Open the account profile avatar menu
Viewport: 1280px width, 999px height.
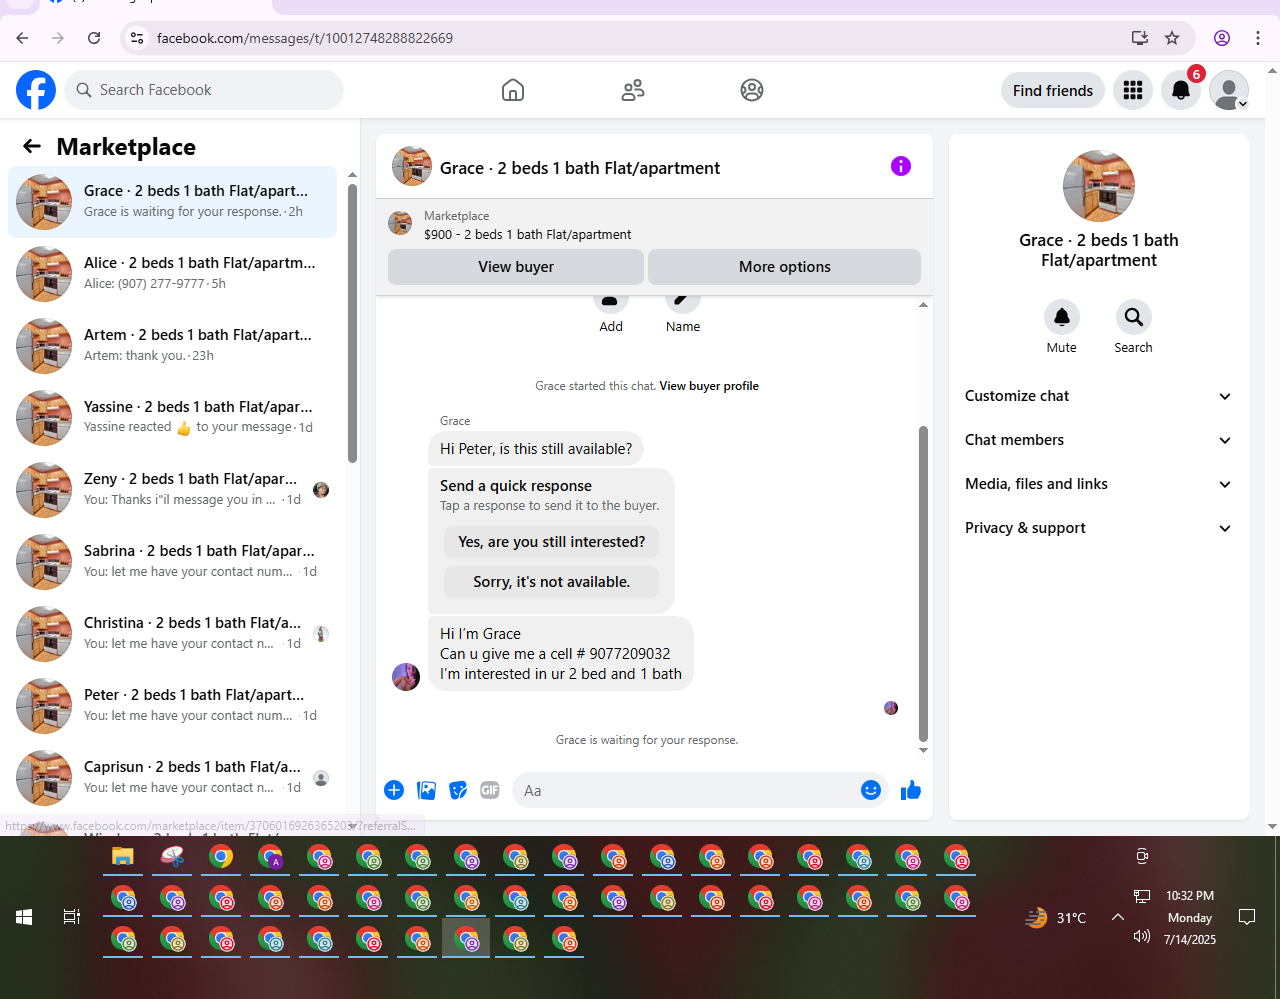1229,90
